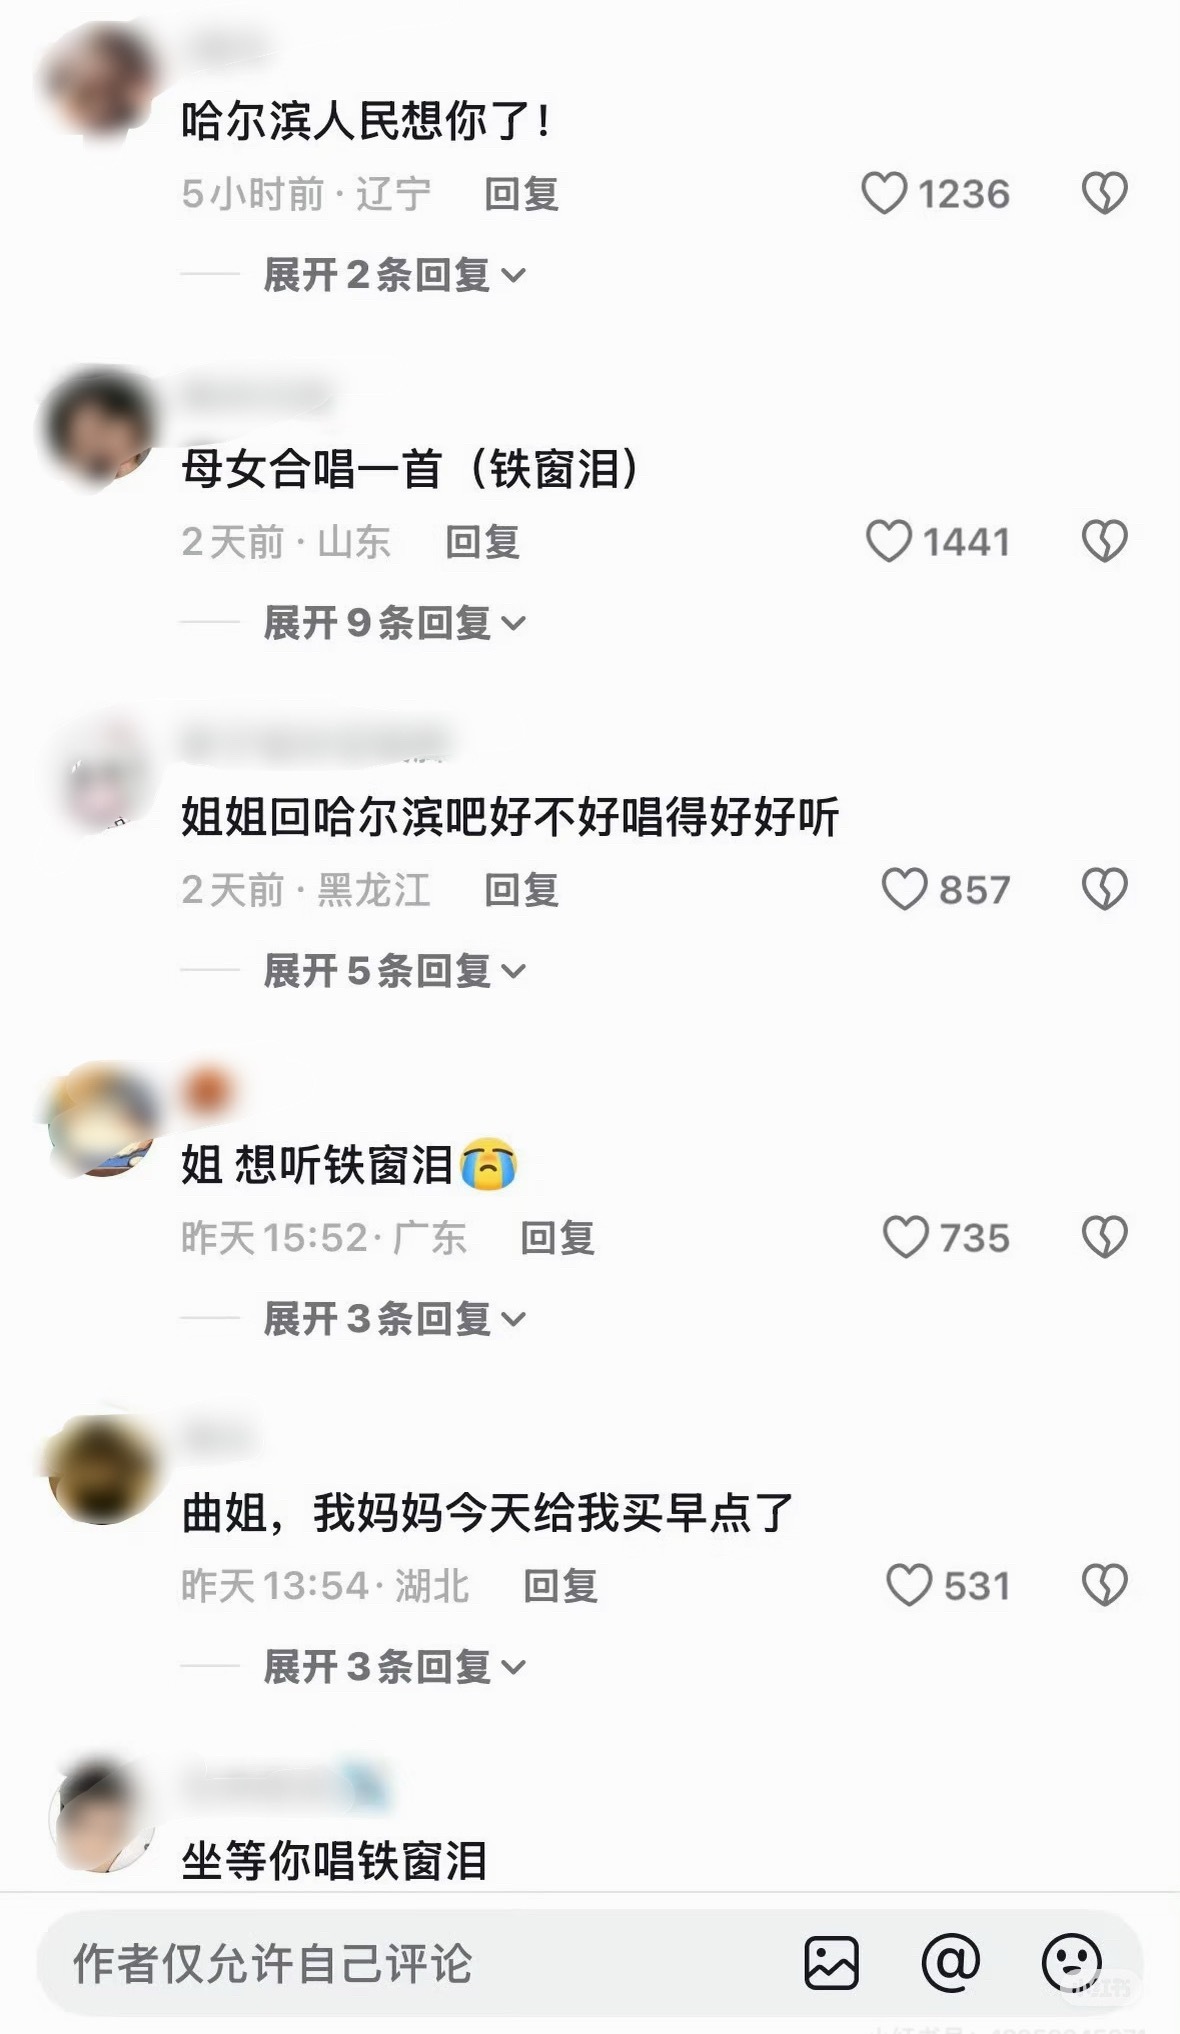Tap 回复 on the 湖北 comment
This screenshot has width=1180, height=2034.
tap(561, 1586)
